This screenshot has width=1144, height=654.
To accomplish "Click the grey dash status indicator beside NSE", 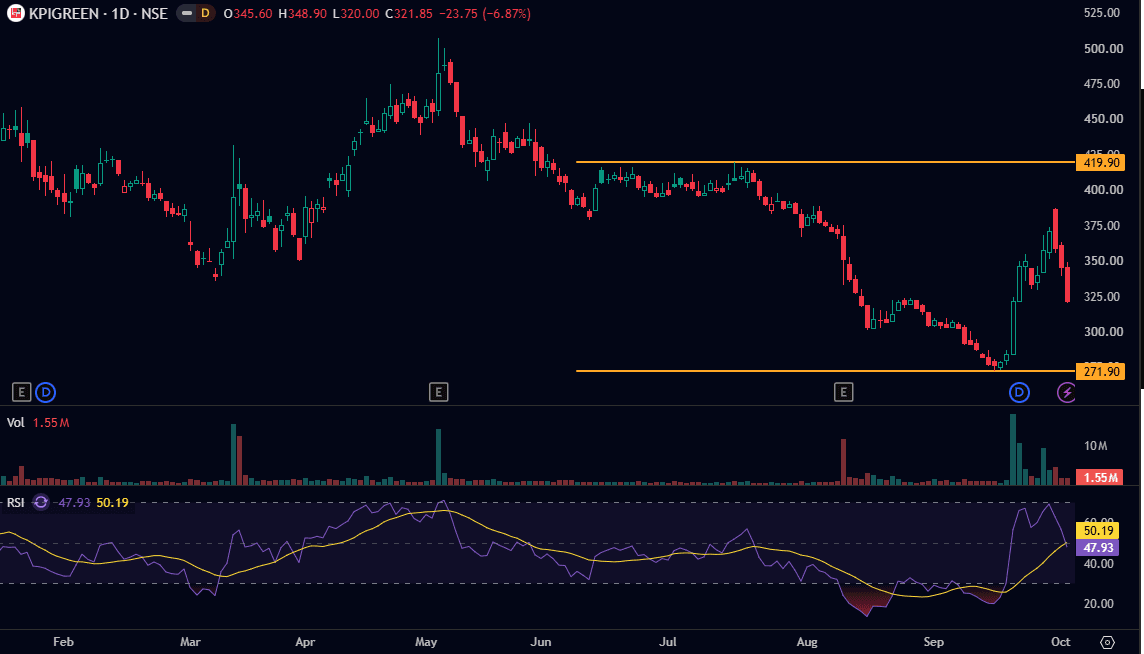I will tap(188, 13).
